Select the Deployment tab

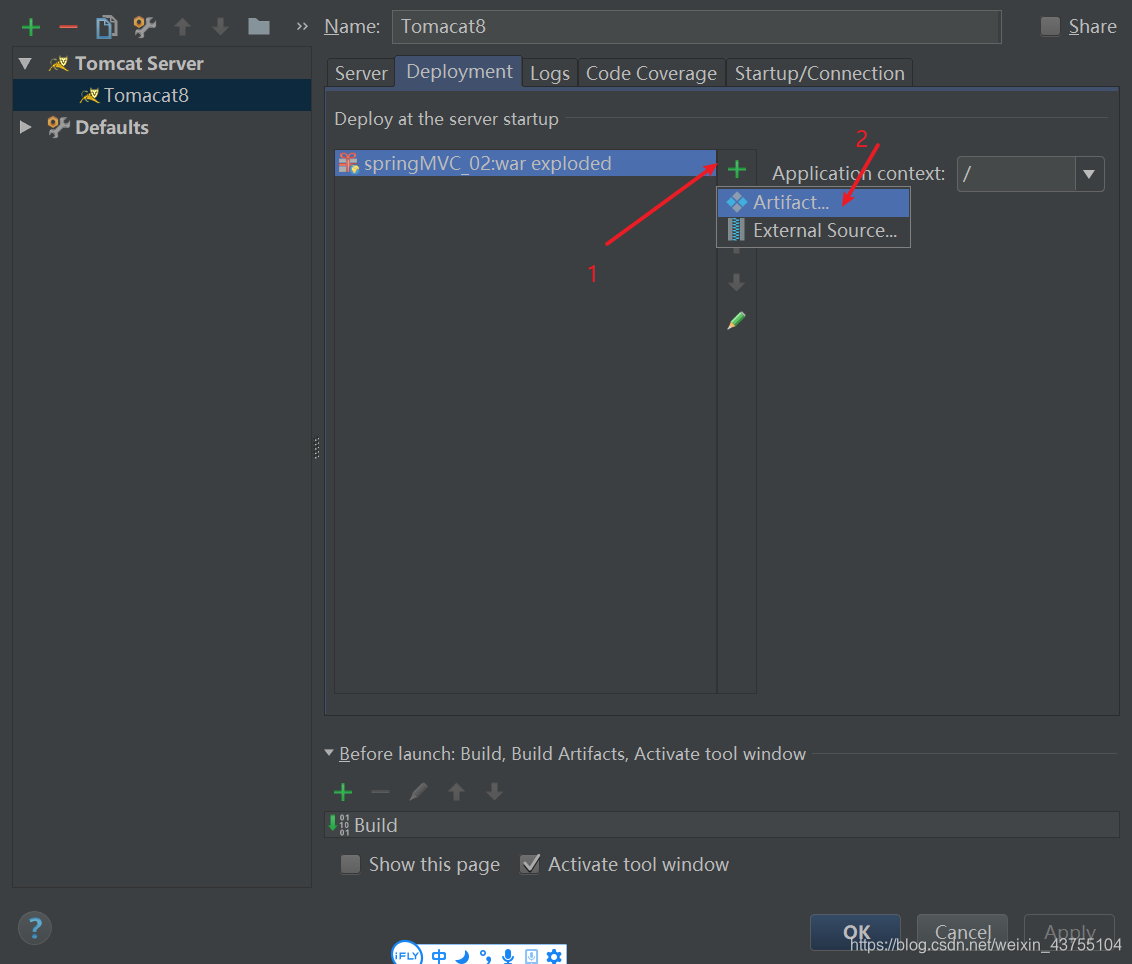click(459, 71)
